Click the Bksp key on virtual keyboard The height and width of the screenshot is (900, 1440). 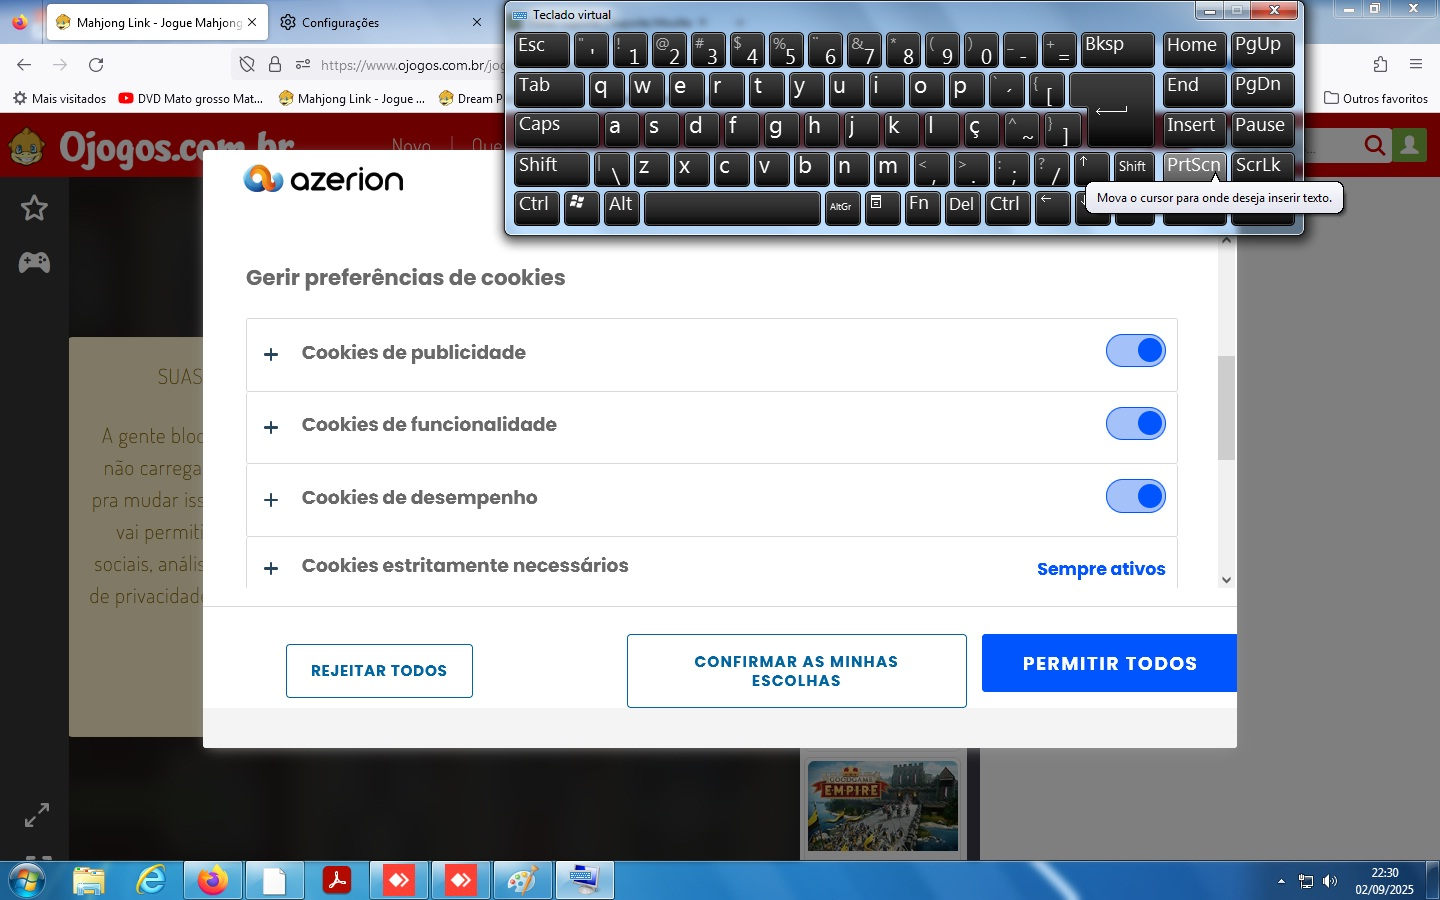[1117, 49]
